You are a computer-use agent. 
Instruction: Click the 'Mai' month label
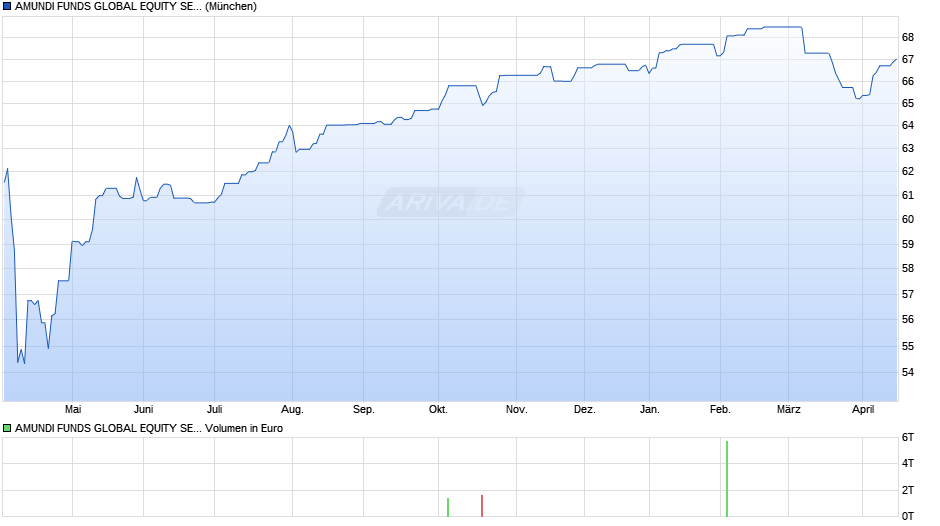[x=73, y=409]
